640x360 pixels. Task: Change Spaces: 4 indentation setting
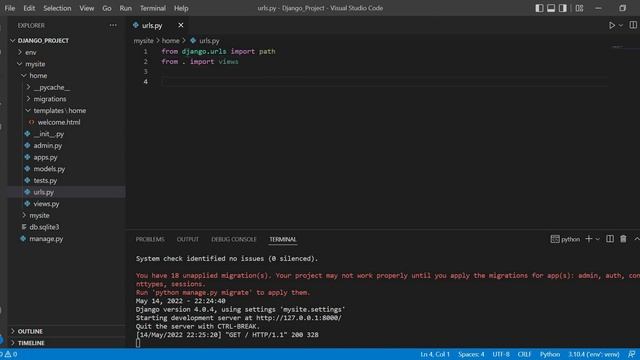point(471,354)
